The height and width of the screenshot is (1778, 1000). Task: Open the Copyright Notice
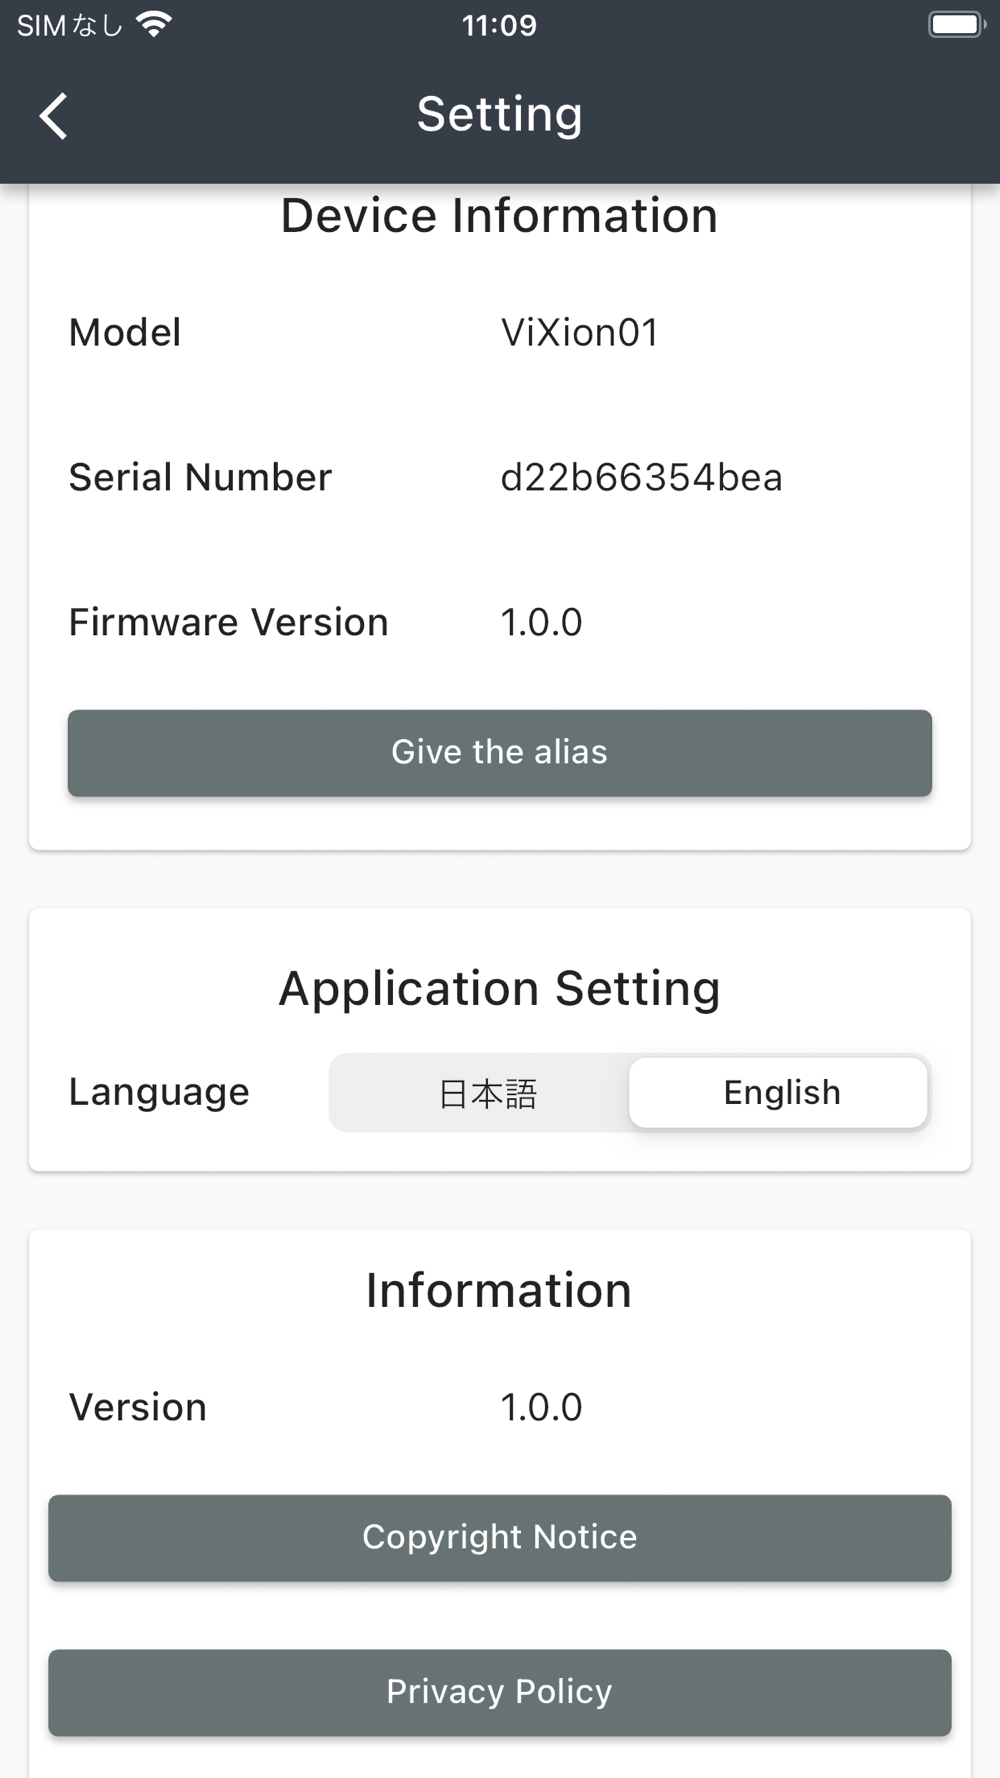(x=500, y=1538)
